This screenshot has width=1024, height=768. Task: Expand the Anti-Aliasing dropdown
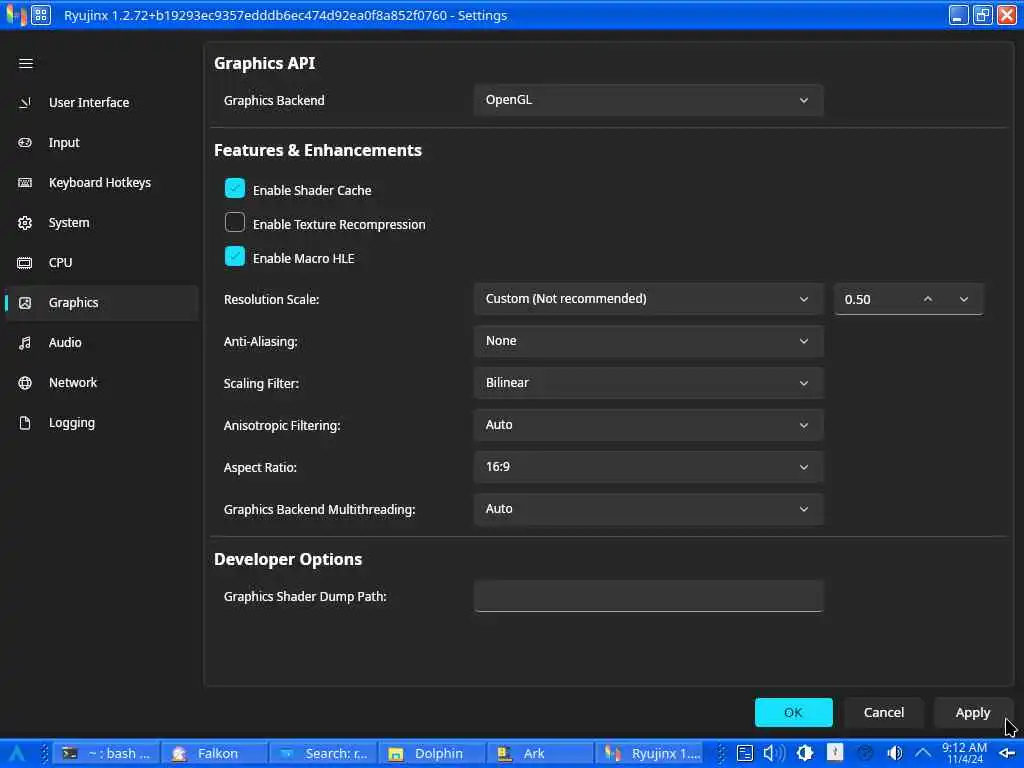(648, 341)
